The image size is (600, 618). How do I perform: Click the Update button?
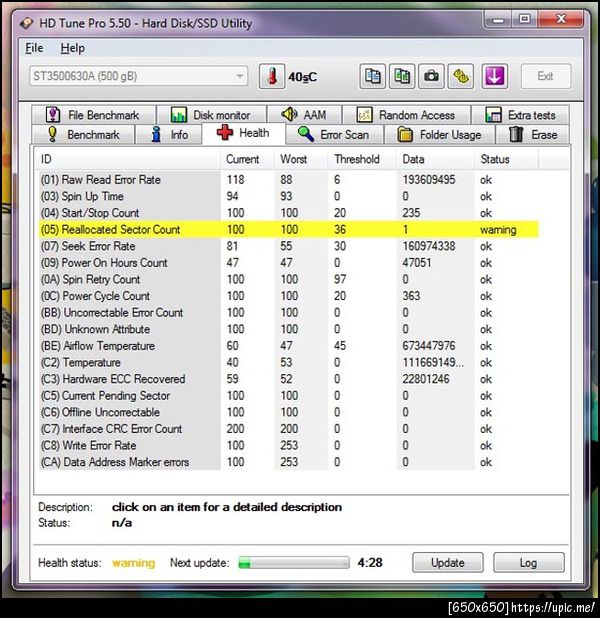(x=447, y=562)
